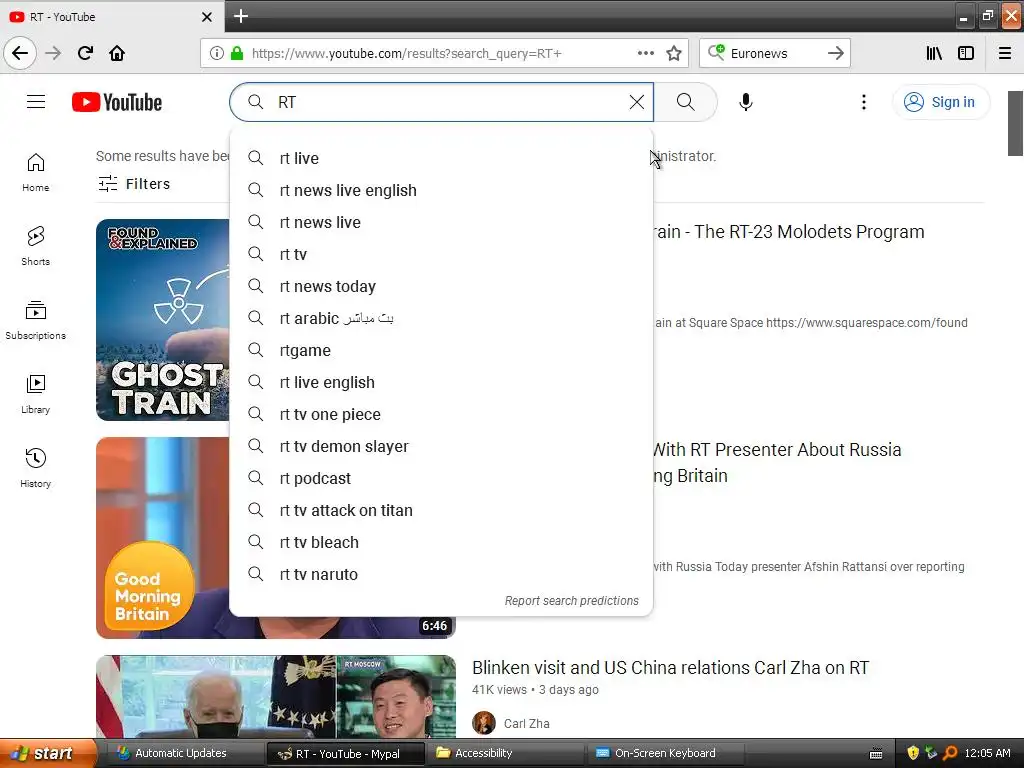Viewport: 1024px width, 768px height.
Task: Select suggestion 'rt news live english'
Action: 441,190
